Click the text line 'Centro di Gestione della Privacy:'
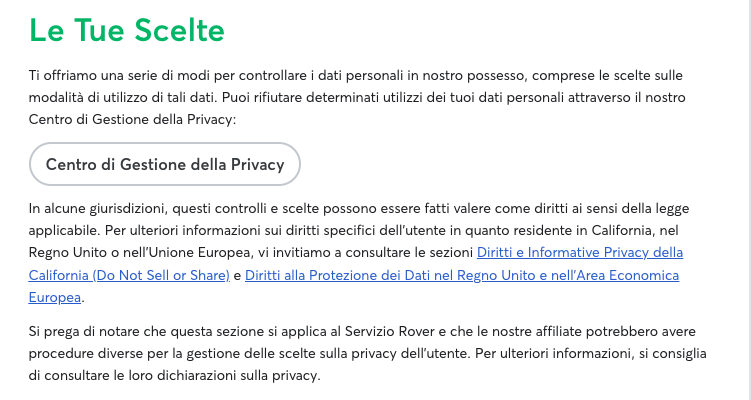 133,119
